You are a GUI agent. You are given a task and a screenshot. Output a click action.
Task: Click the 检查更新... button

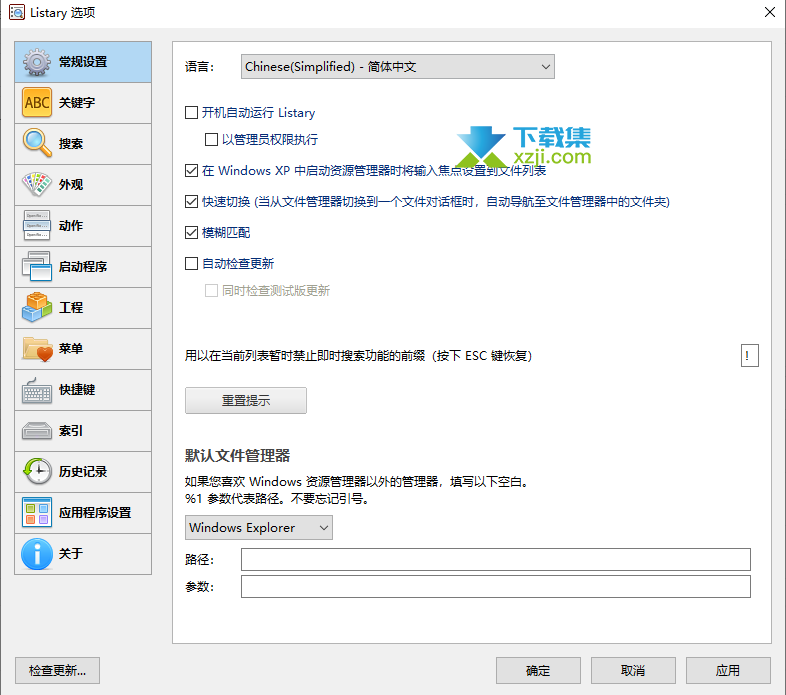click(x=57, y=671)
